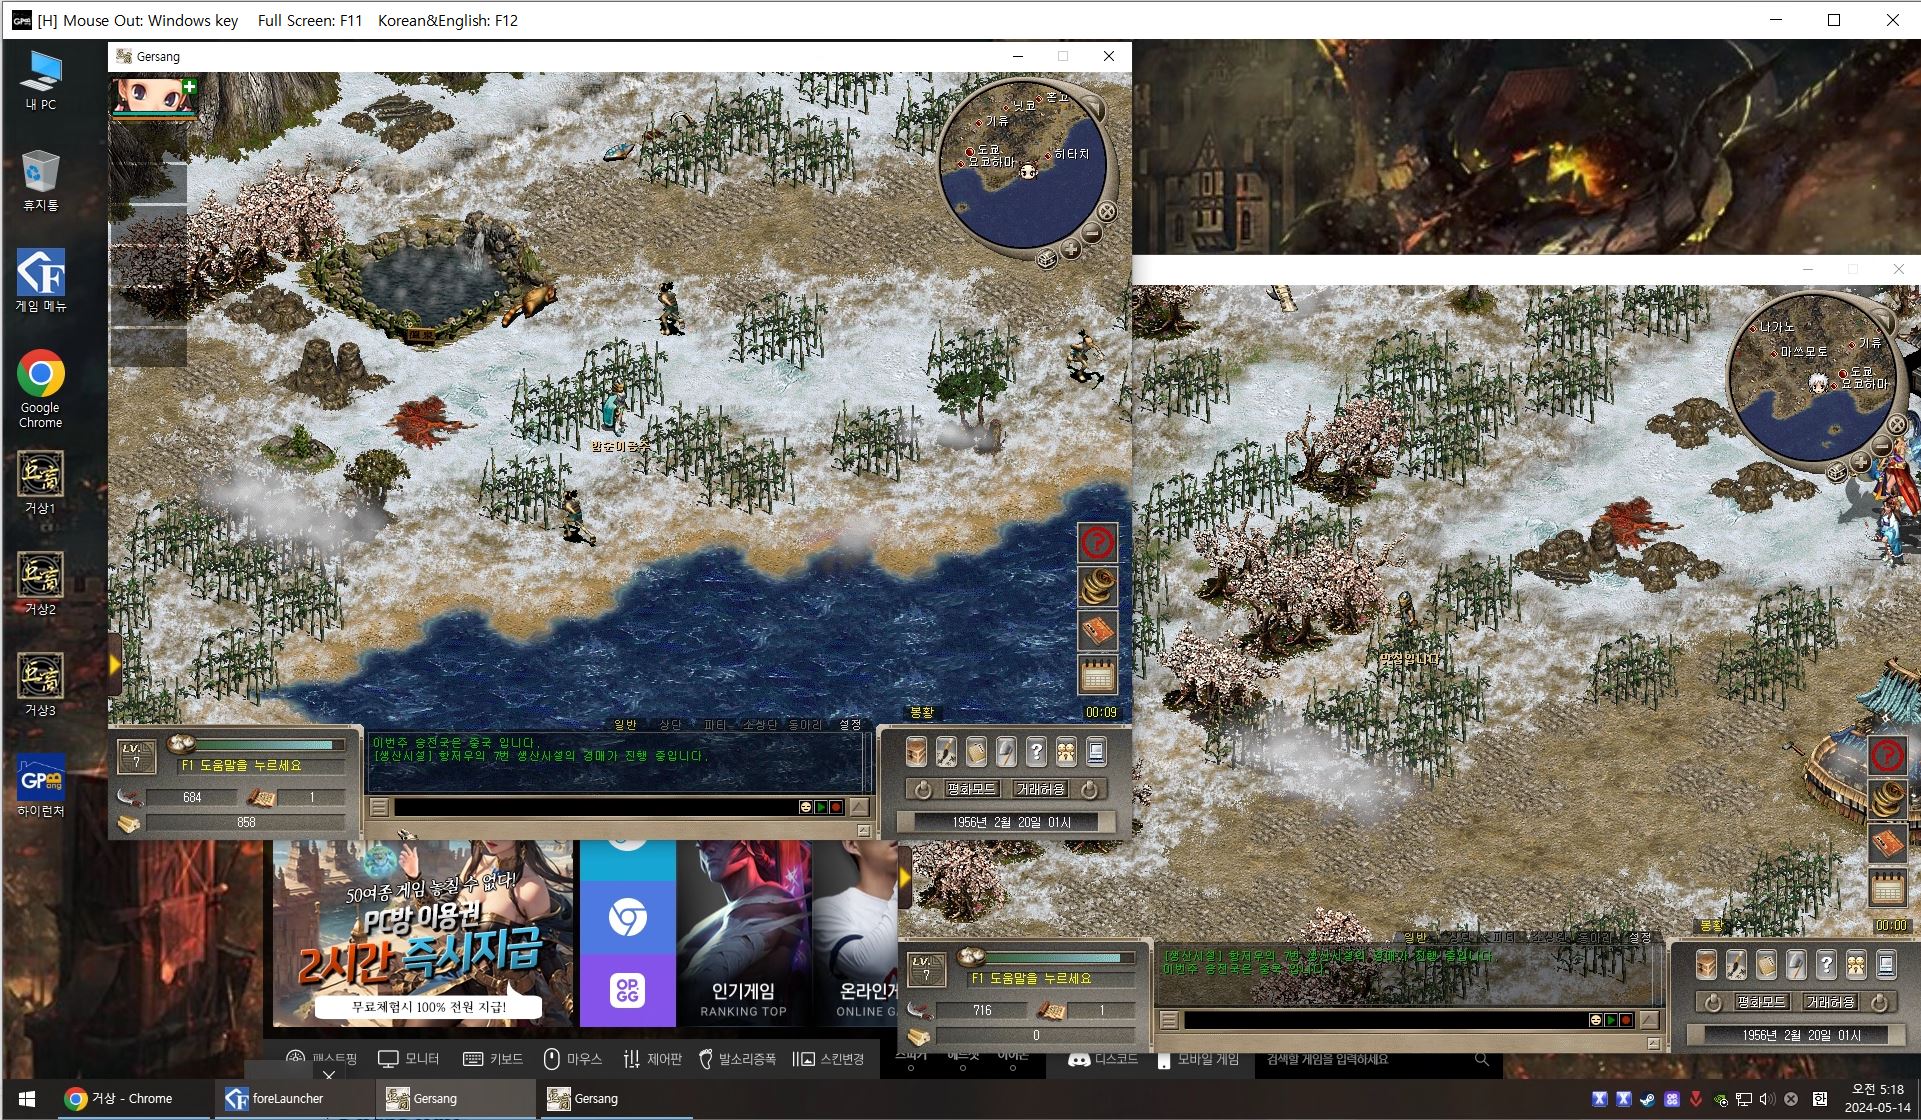Viewport: 1921px width, 1120px height.
Task: Click the red quest circle icon in left game
Action: pyautogui.click(x=1097, y=543)
